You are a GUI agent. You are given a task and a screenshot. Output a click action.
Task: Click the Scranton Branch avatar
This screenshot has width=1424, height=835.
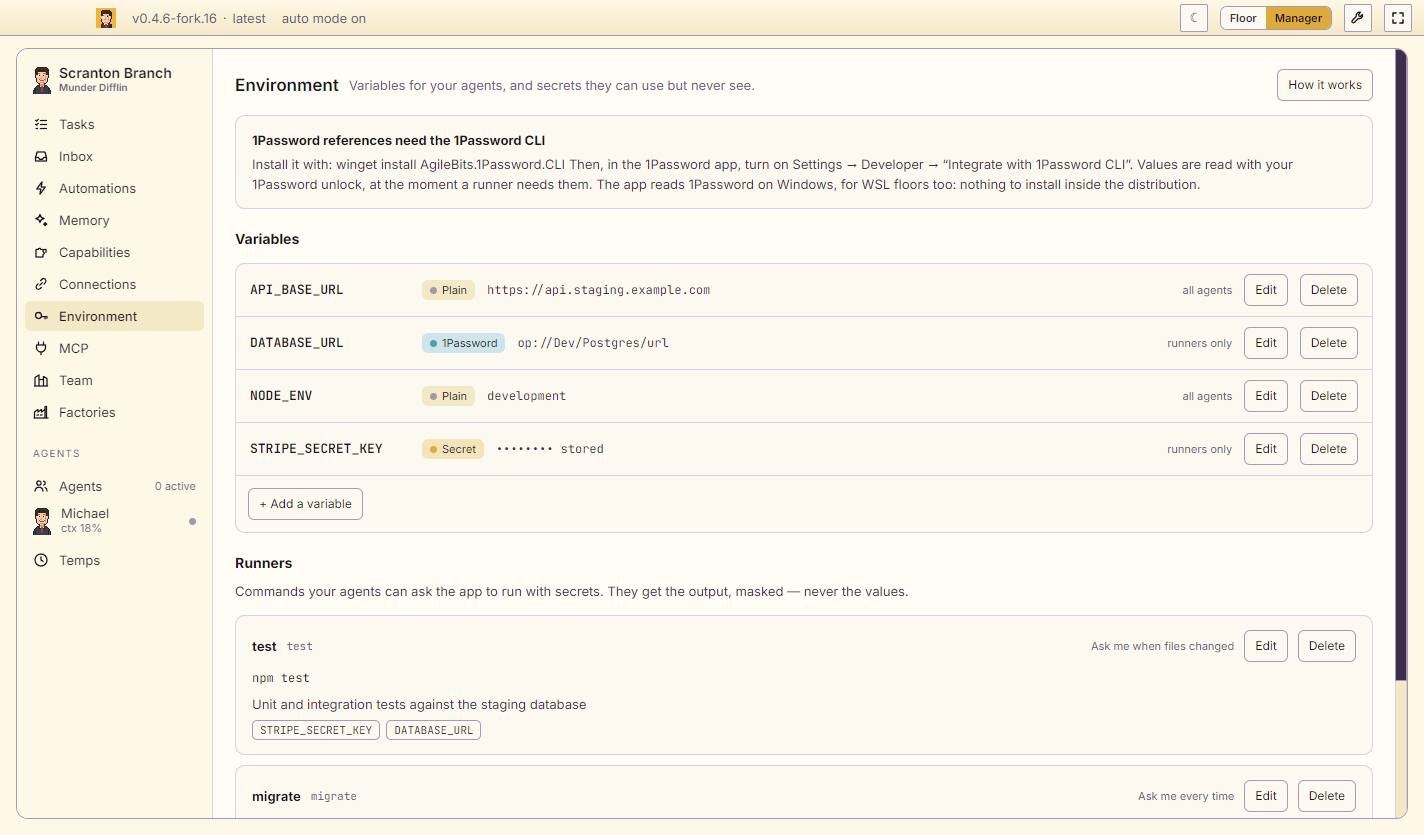point(42,80)
